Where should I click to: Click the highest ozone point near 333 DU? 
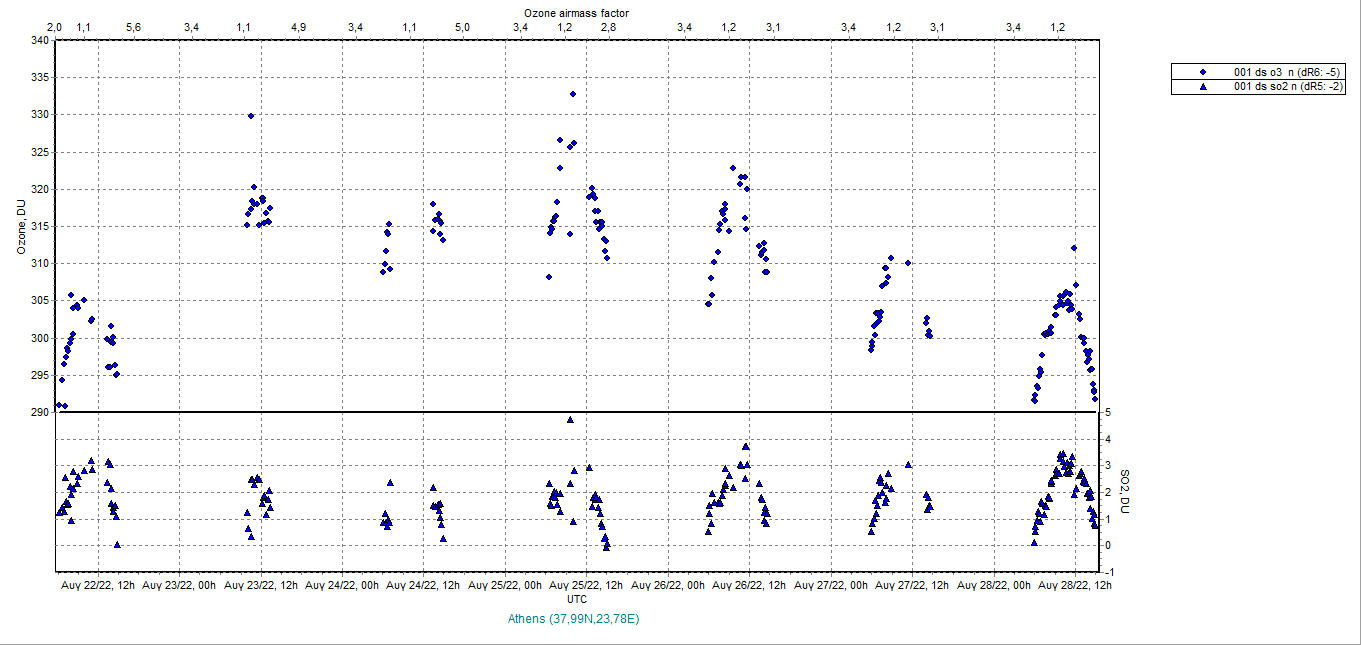click(573, 94)
